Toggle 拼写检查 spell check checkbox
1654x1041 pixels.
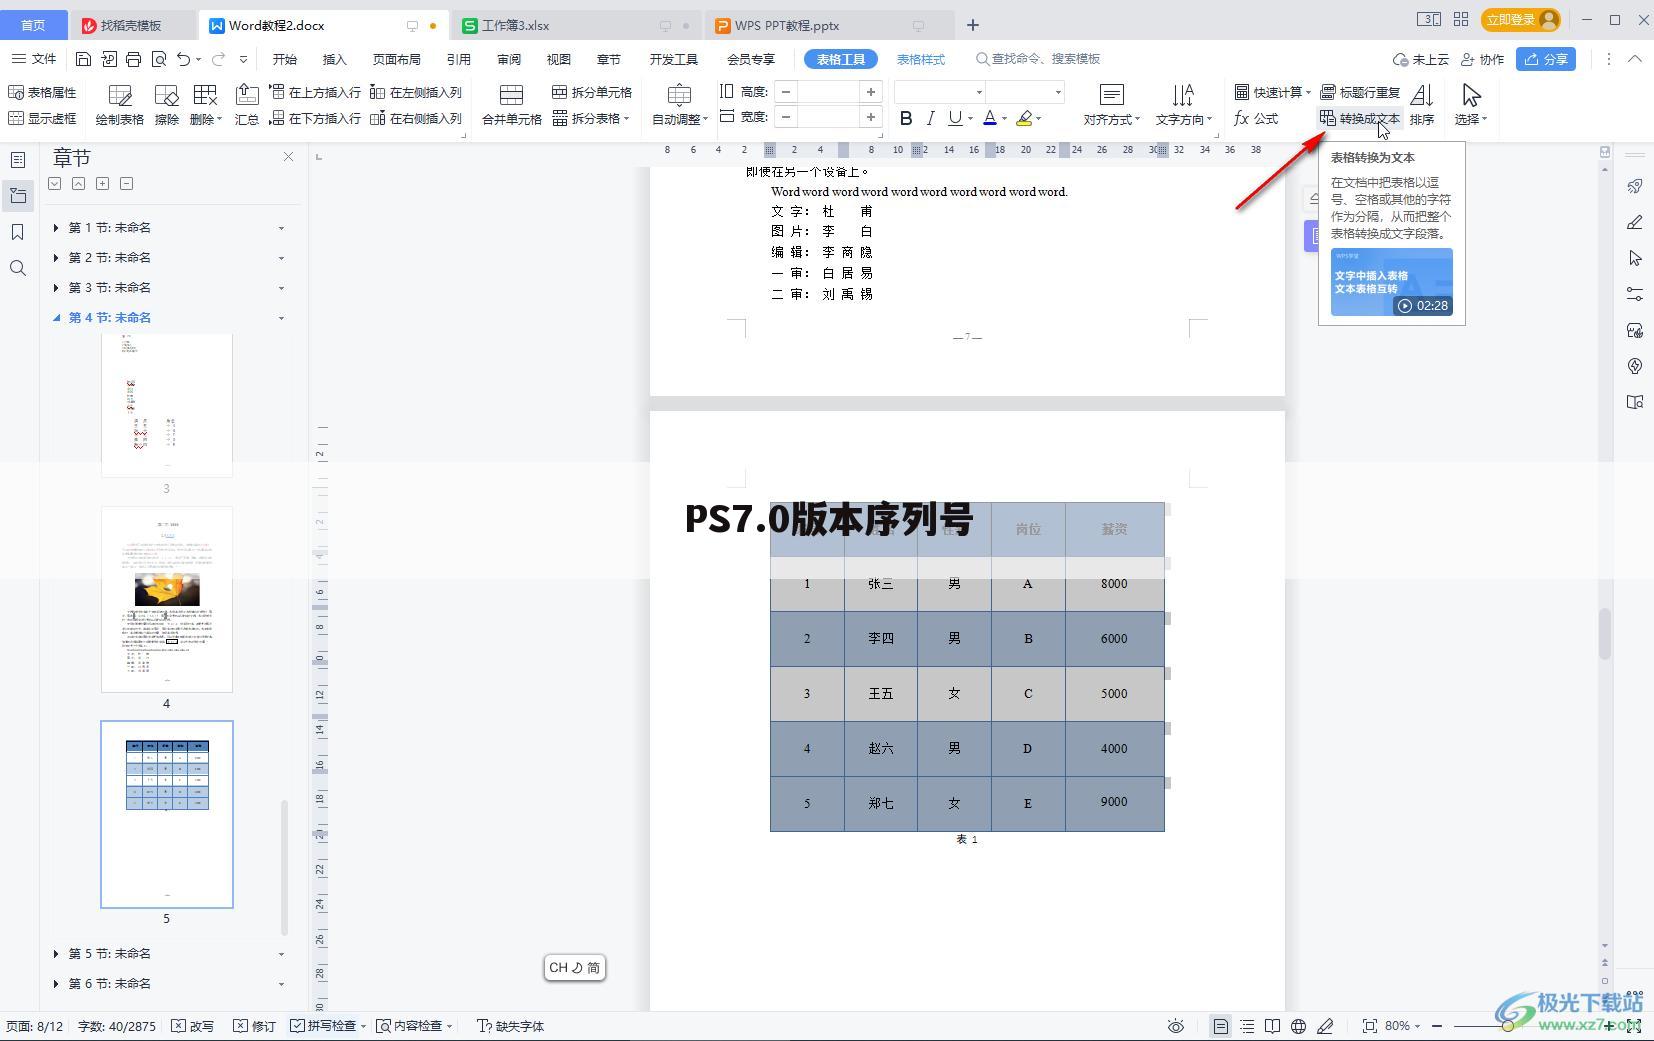point(298,1026)
